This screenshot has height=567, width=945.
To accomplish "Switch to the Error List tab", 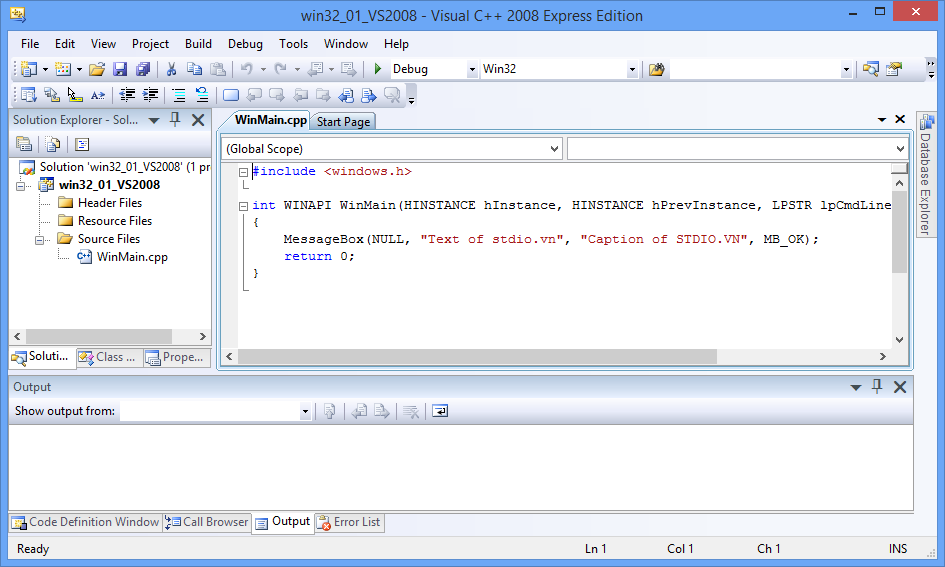I will point(350,522).
